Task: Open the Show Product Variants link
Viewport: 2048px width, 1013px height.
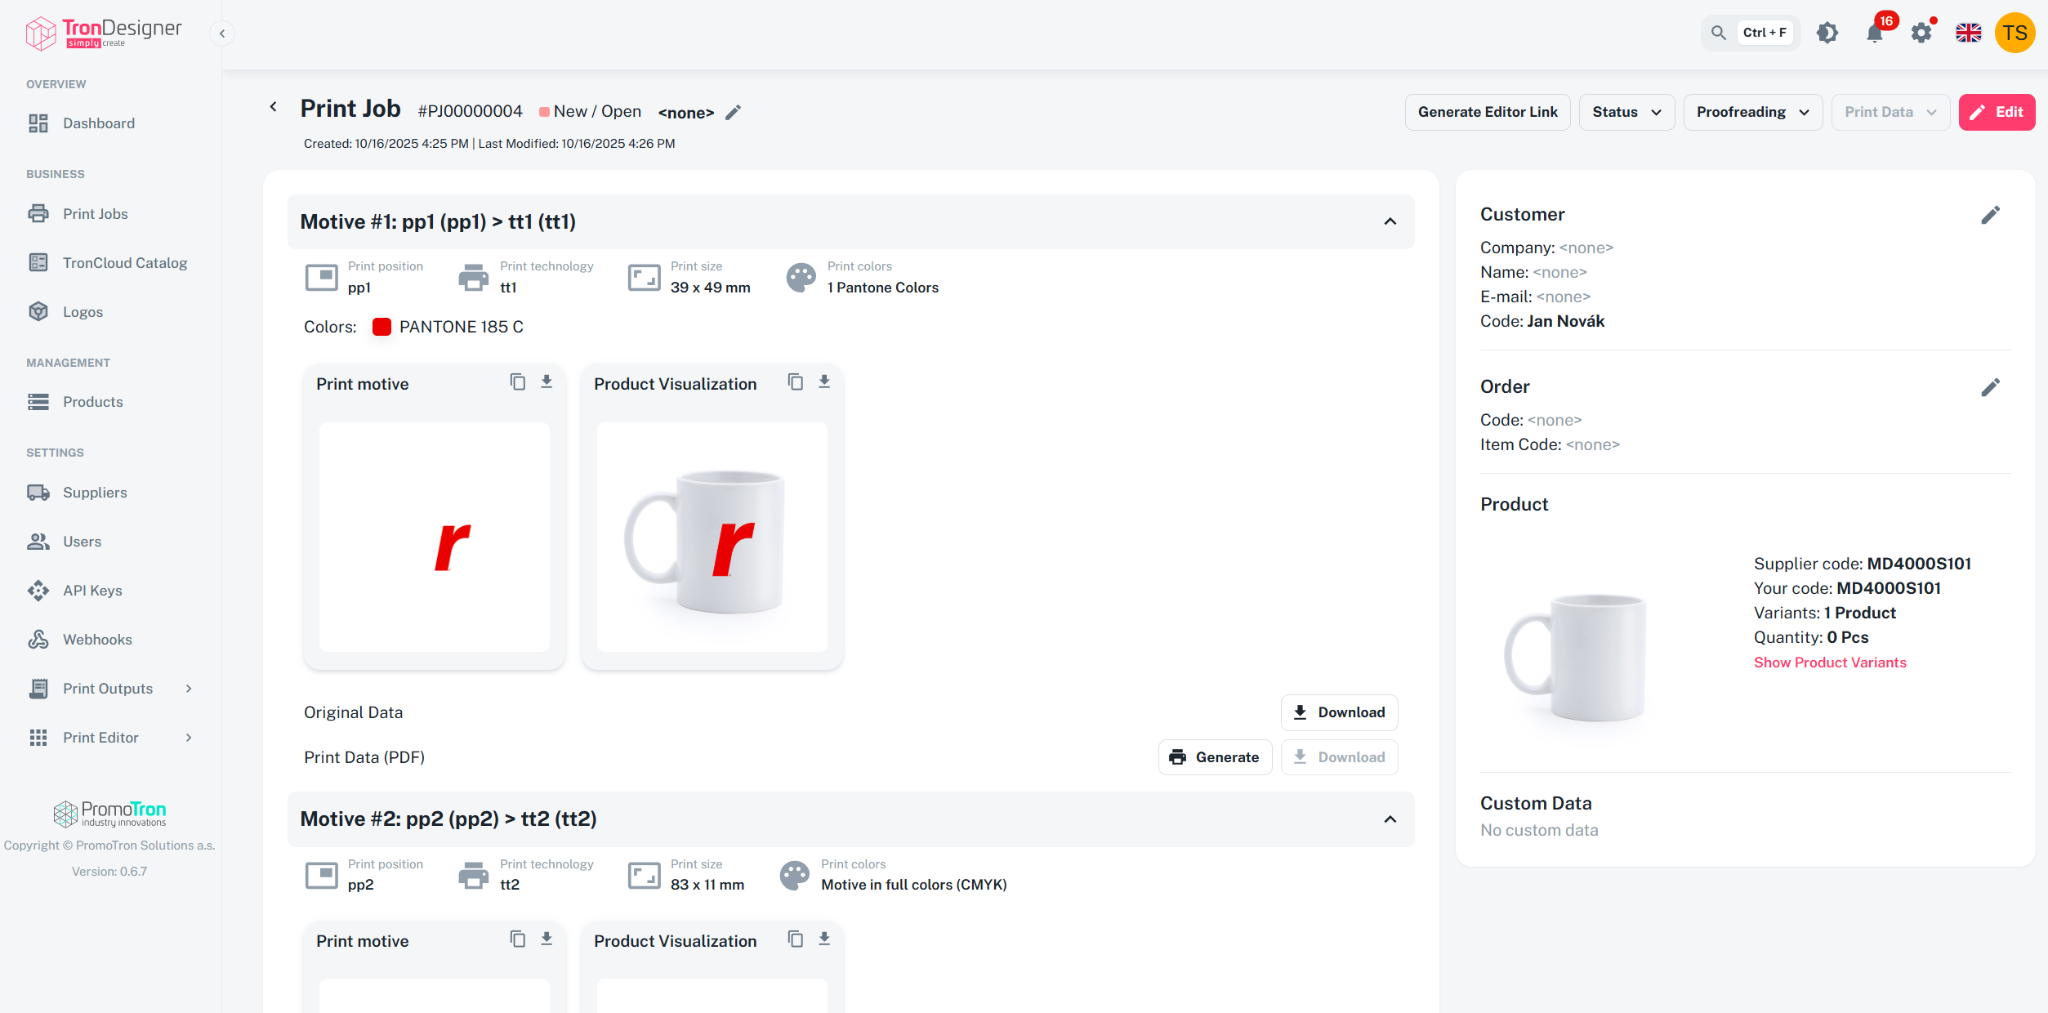Action: (x=1830, y=662)
